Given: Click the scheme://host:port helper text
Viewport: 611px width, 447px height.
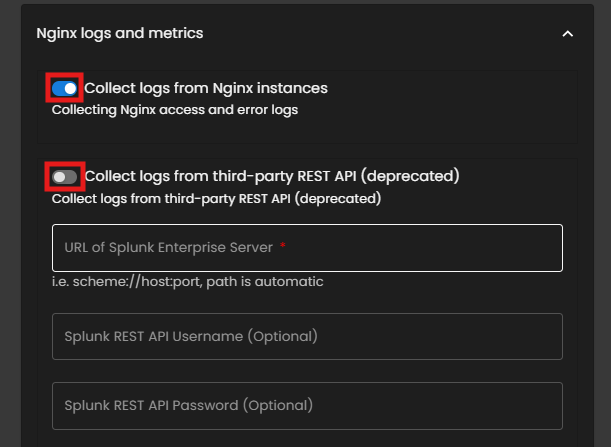Looking at the screenshot, I should click(x=187, y=282).
